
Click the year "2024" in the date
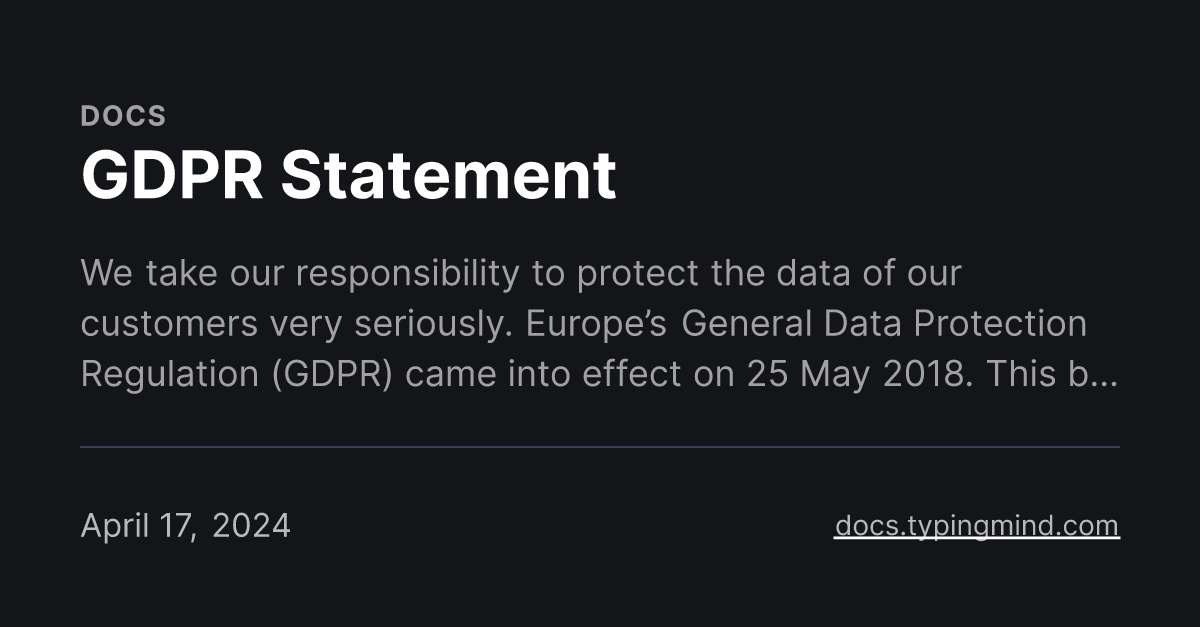pos(251,525)
